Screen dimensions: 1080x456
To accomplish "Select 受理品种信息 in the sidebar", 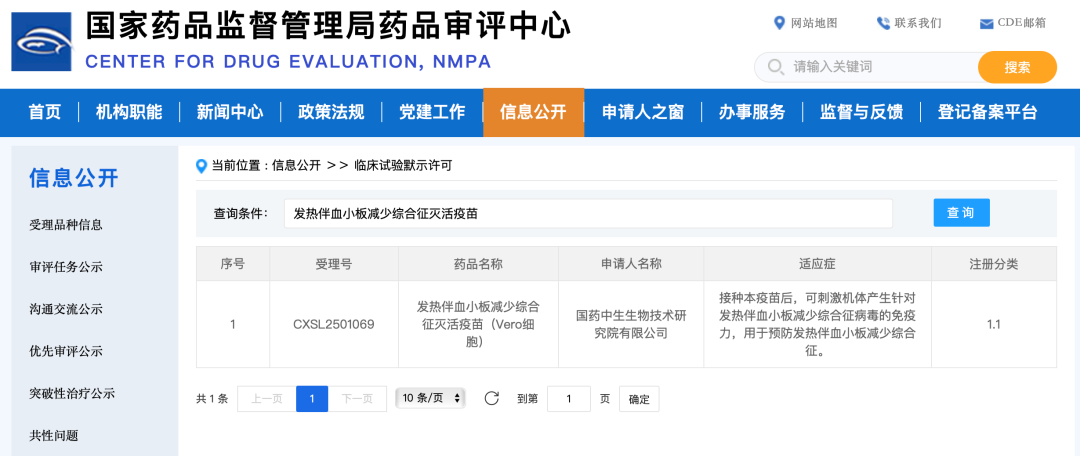I will (66, 225).
